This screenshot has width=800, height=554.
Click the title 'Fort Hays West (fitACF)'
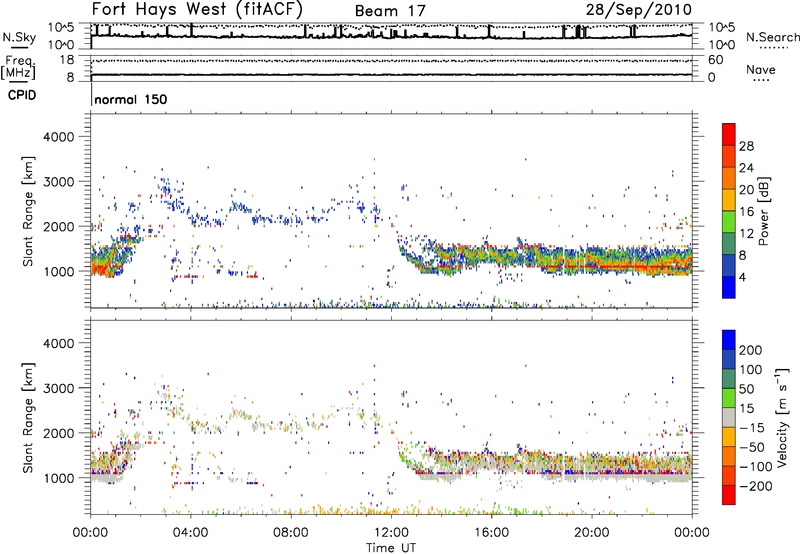197,9
